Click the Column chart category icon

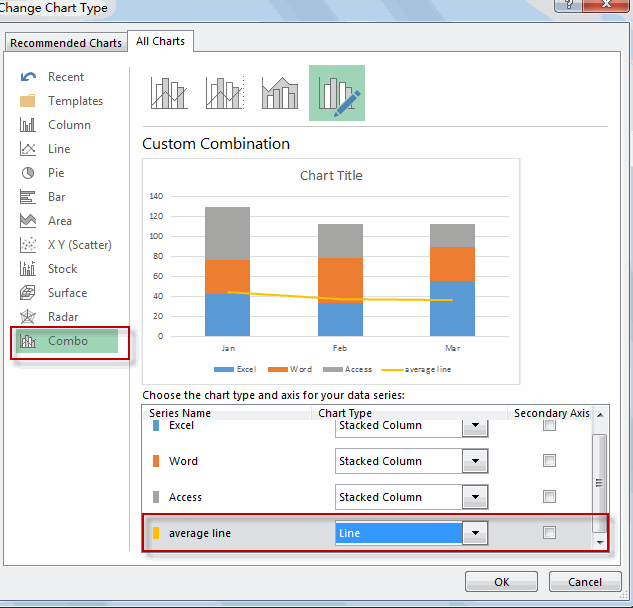[x=28, y=125]
